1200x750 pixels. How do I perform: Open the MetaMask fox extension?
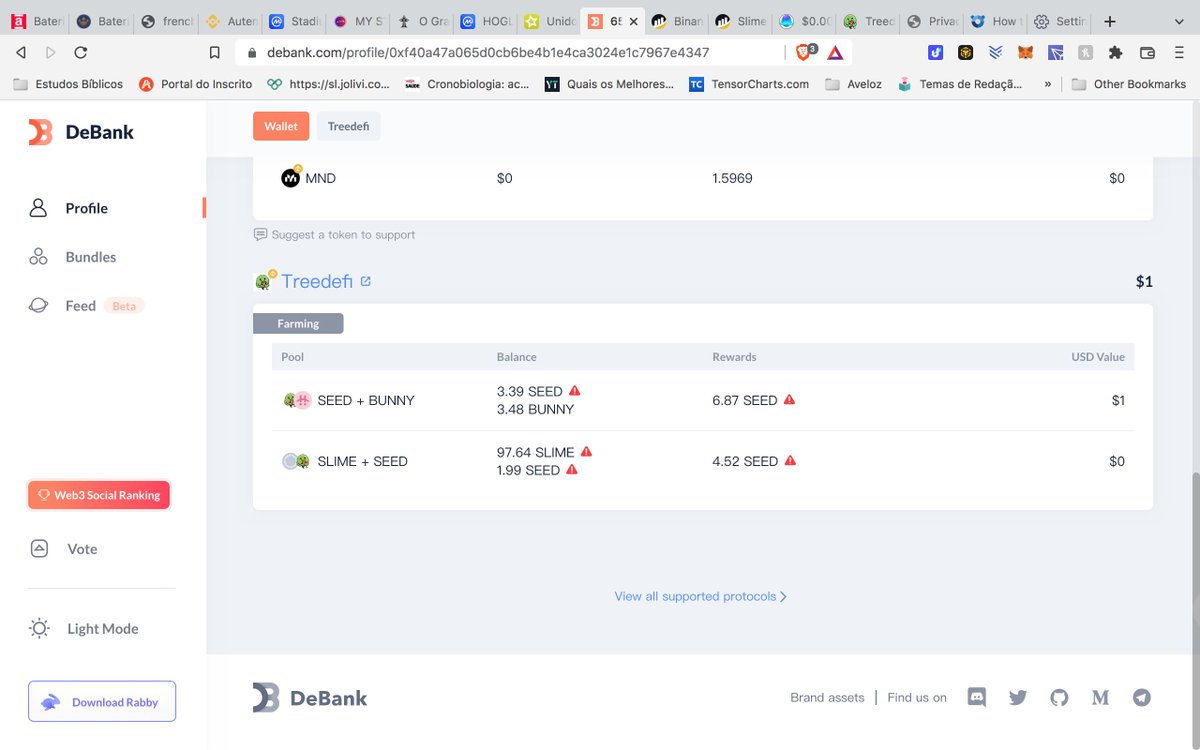coord(1025,52)
